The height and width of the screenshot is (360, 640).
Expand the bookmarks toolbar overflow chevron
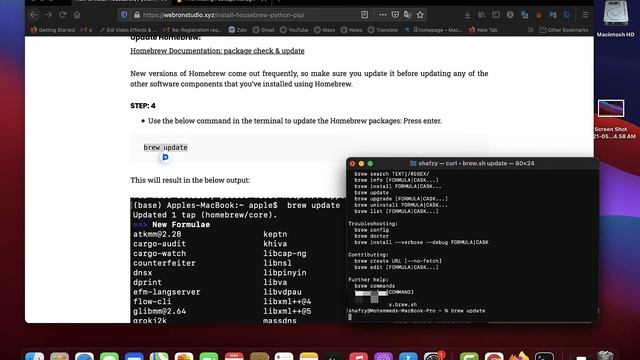530,30
